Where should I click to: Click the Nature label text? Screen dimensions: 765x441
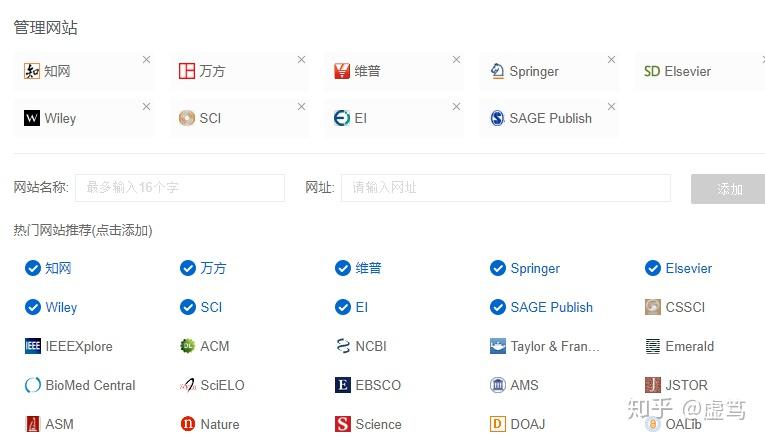(x=220, y=424)
